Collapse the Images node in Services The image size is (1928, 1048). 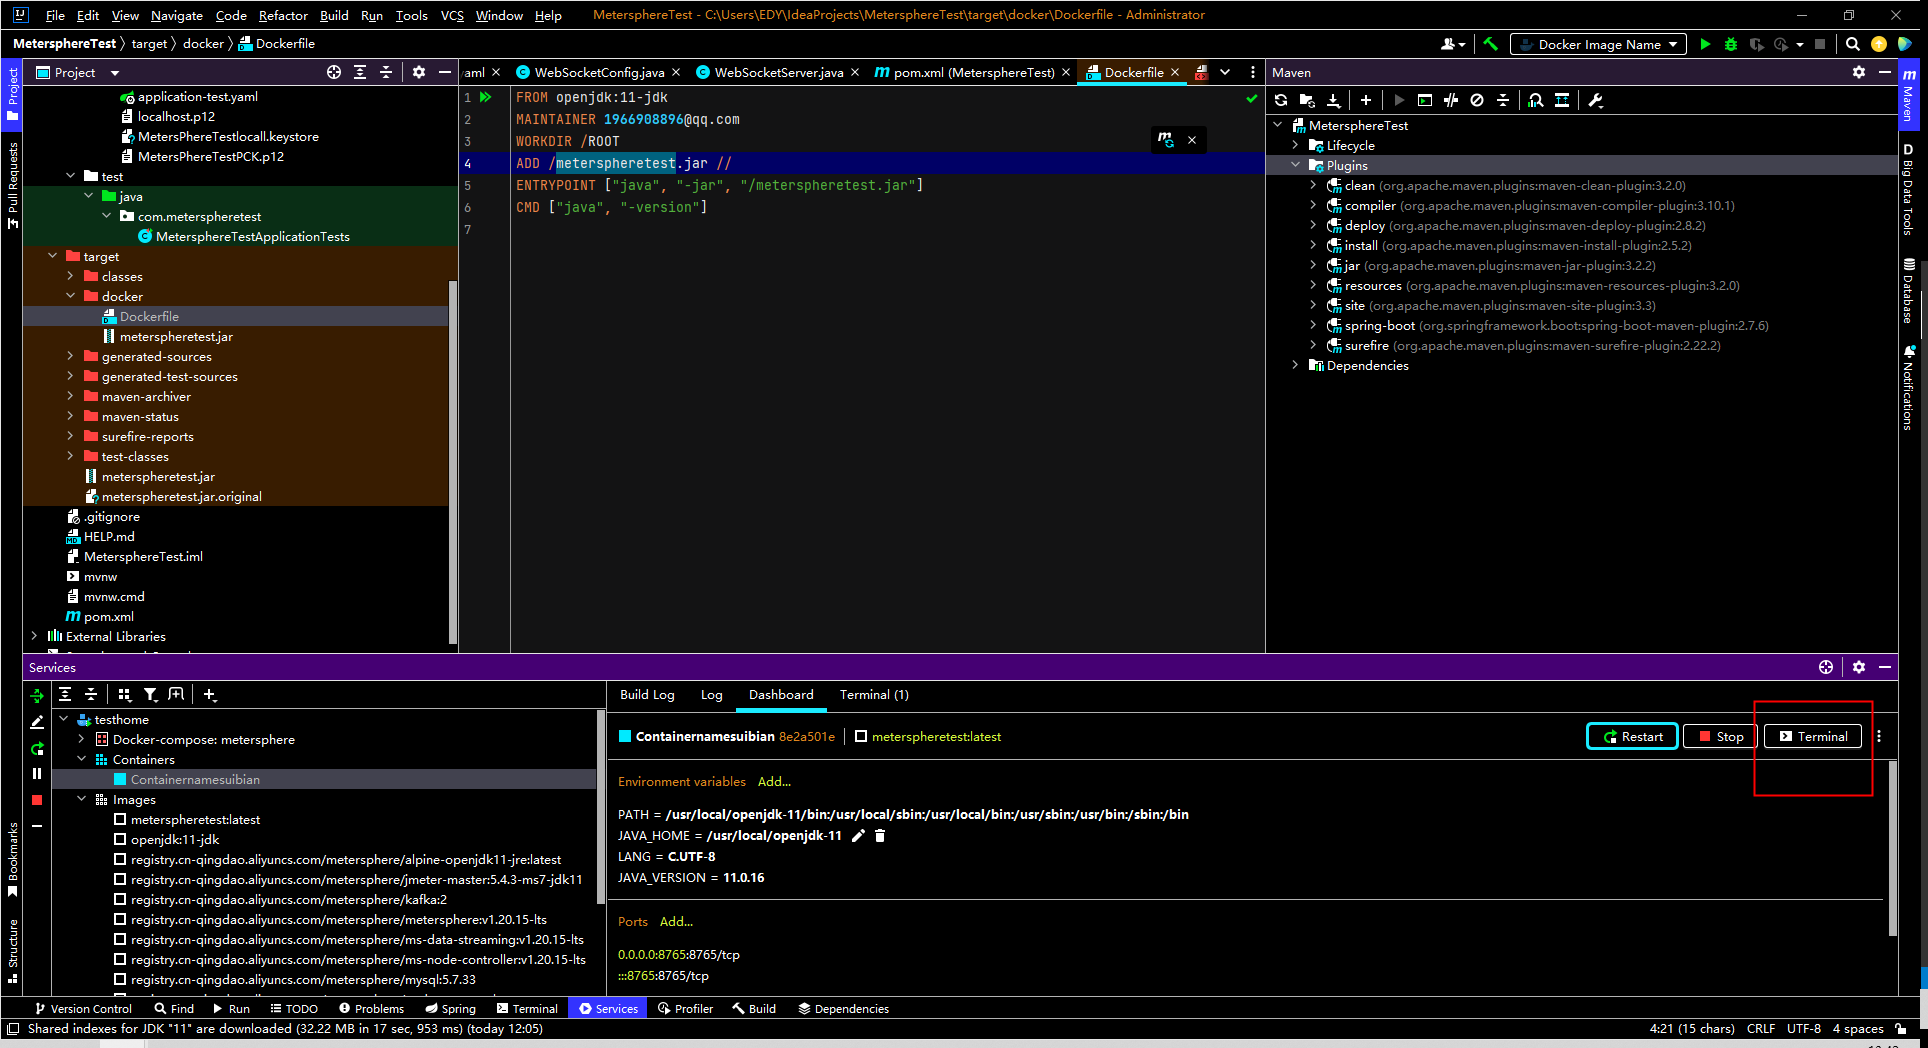click(81, 800)
